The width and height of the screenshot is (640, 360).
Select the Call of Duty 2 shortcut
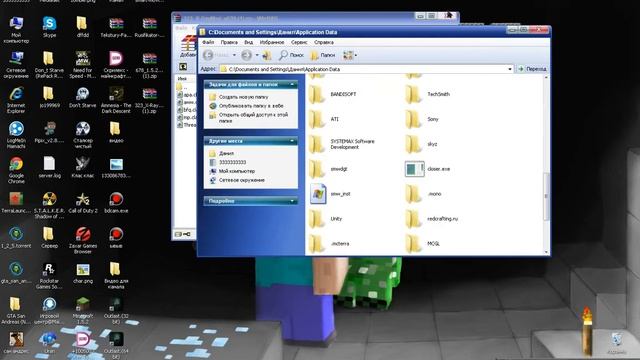[82, 202]
